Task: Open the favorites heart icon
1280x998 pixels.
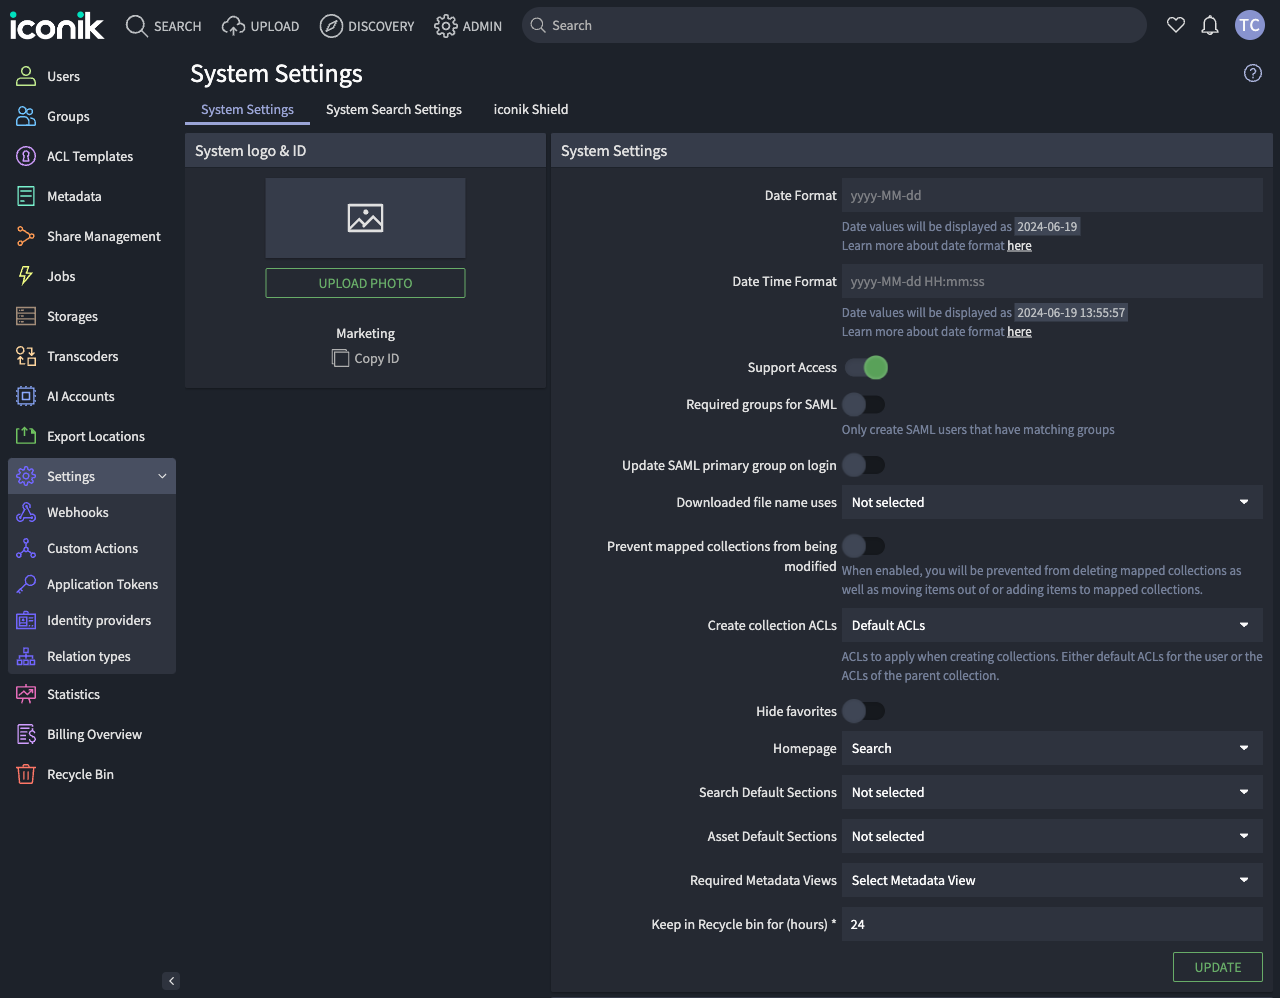Action: pyautogui.click(x=1176, y=25)
